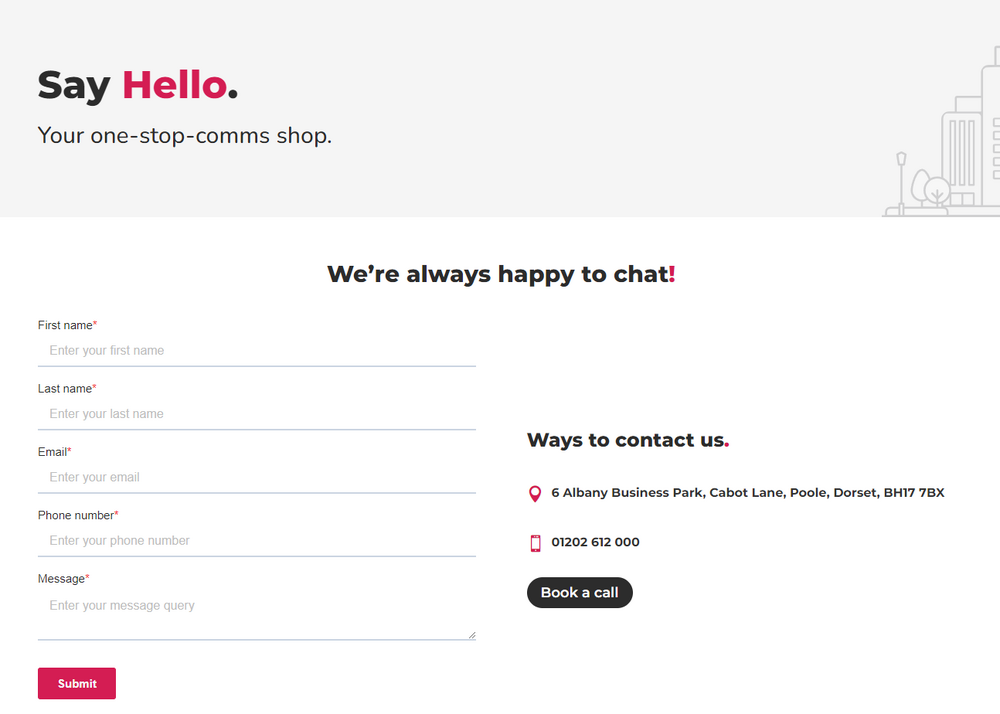Screen dimensions: 1000x714
Task: Click the Ways to contact us heading
Action: (628, 440)
